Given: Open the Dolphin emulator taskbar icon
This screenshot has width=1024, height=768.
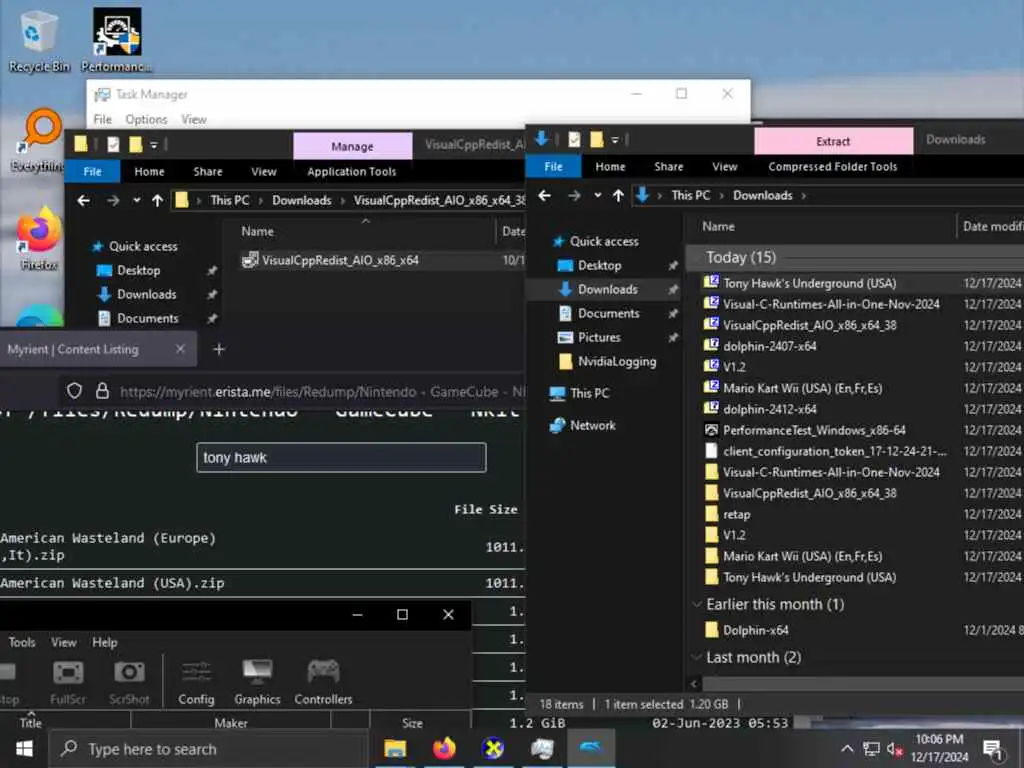Looking at the screenshot, I should pos(590,748).
